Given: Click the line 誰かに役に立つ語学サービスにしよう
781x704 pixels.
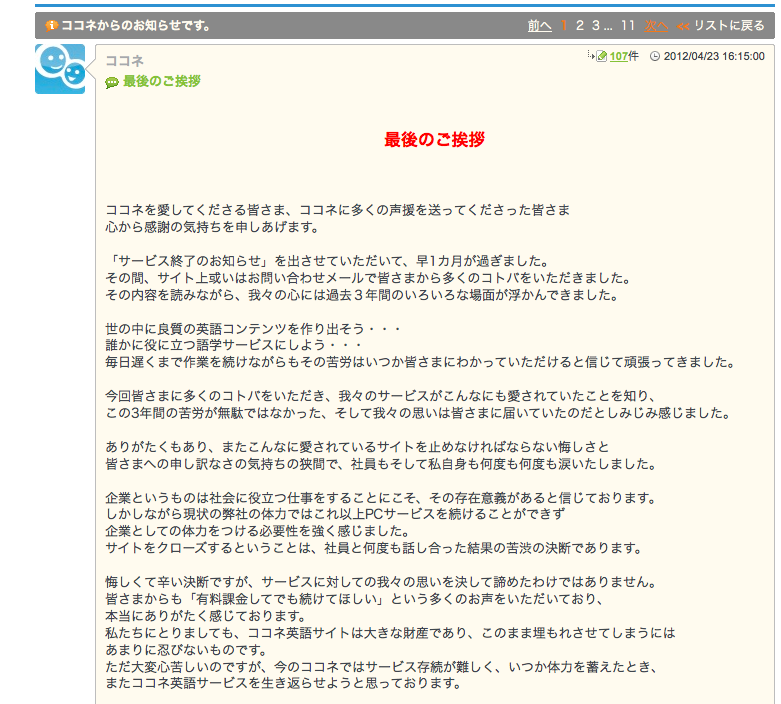Looking at the screenshot, I should (234, 345).
